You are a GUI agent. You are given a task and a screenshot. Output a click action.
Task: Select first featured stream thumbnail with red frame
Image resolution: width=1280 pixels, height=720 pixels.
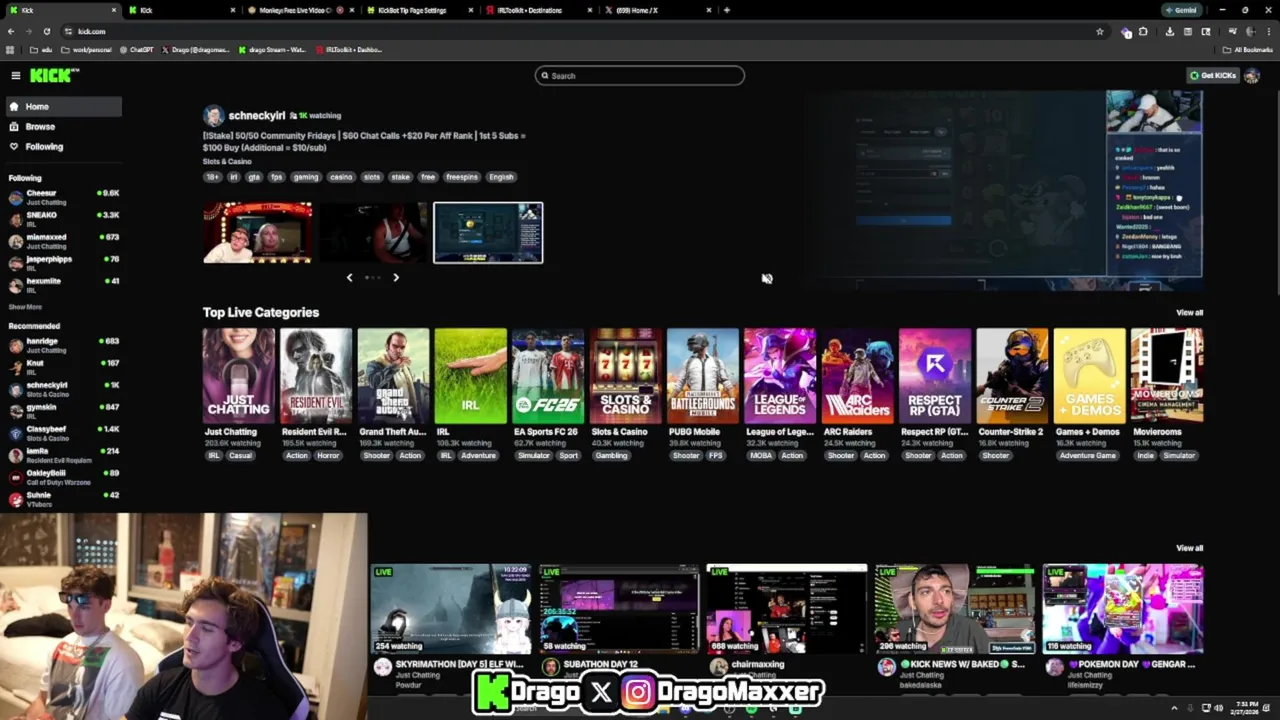coord(258,232)
